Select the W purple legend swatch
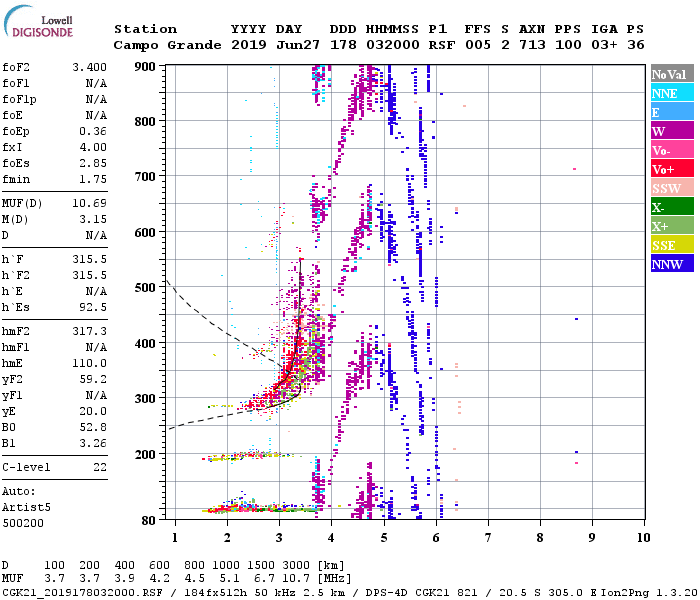The height and width of the screenshot is (600, 700). [x=672, y=131]
